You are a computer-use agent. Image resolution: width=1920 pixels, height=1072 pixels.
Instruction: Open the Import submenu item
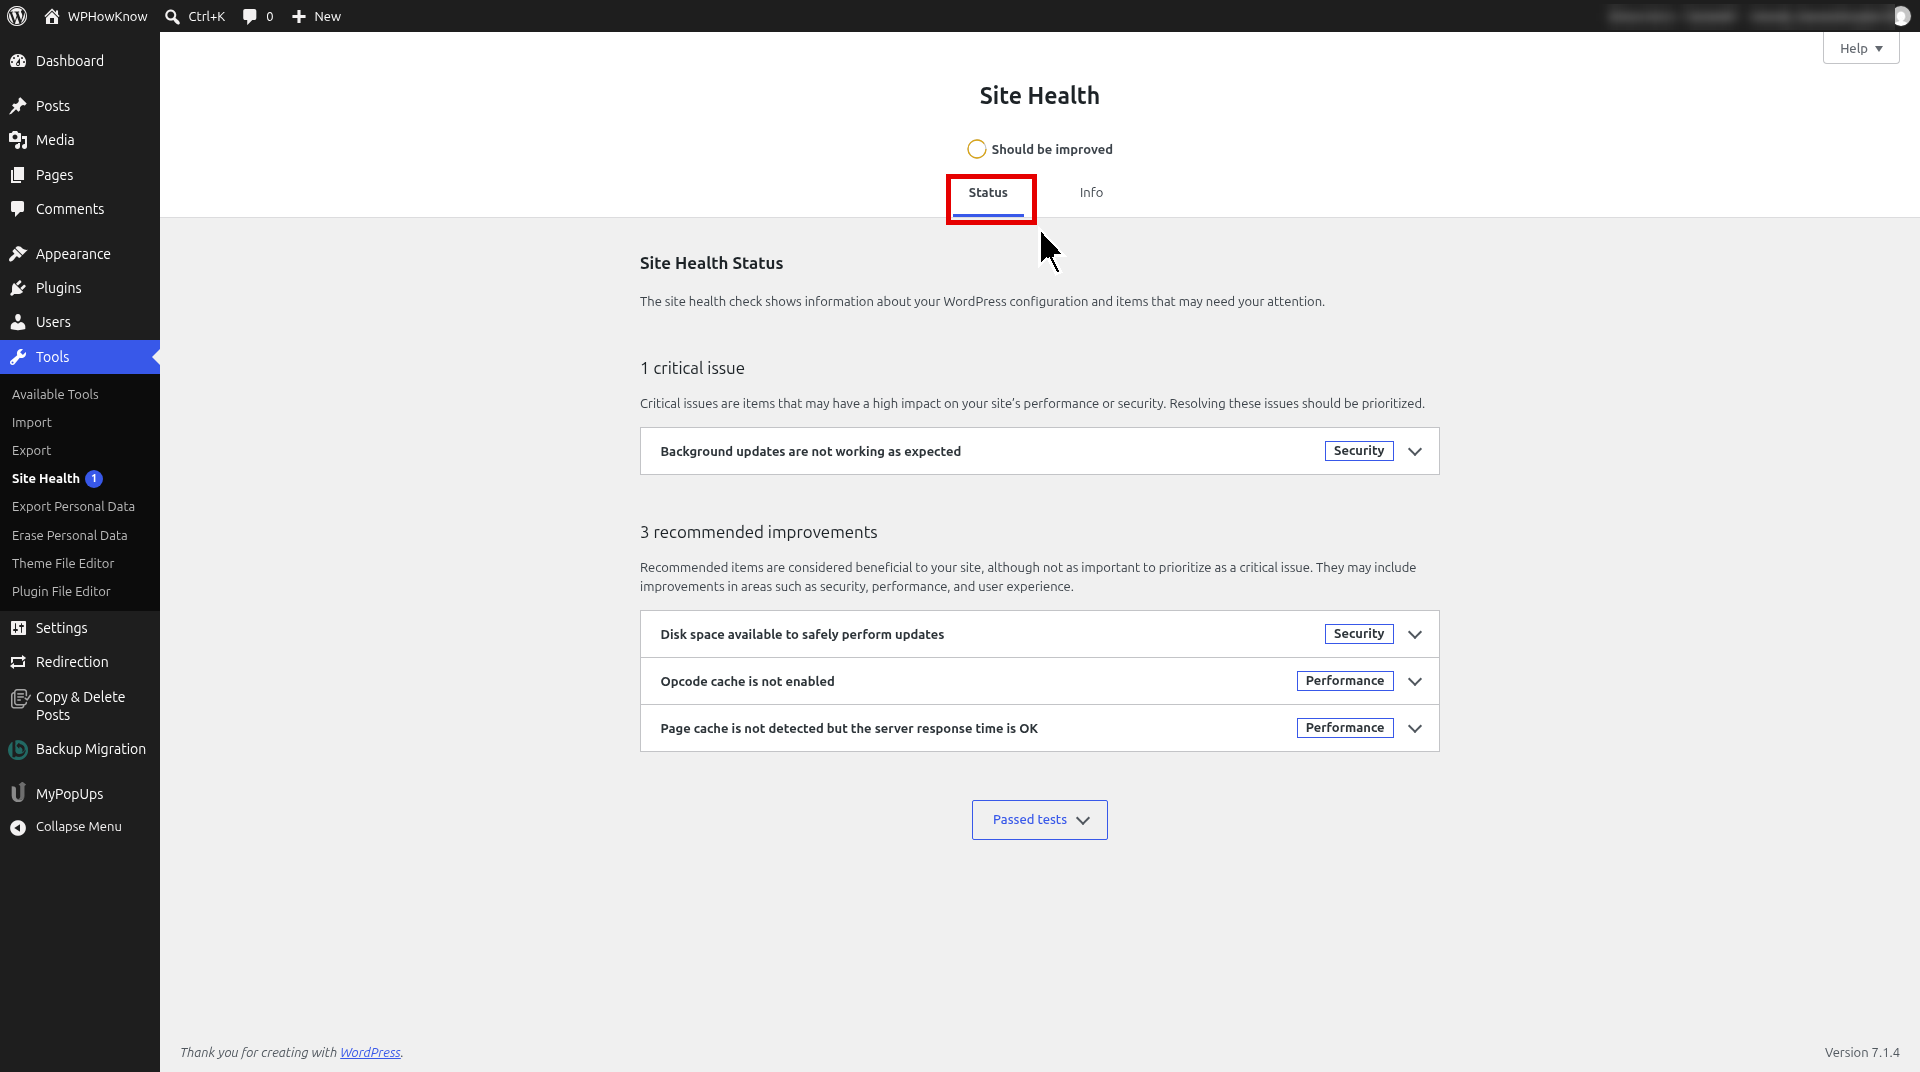tap(32, 422)
